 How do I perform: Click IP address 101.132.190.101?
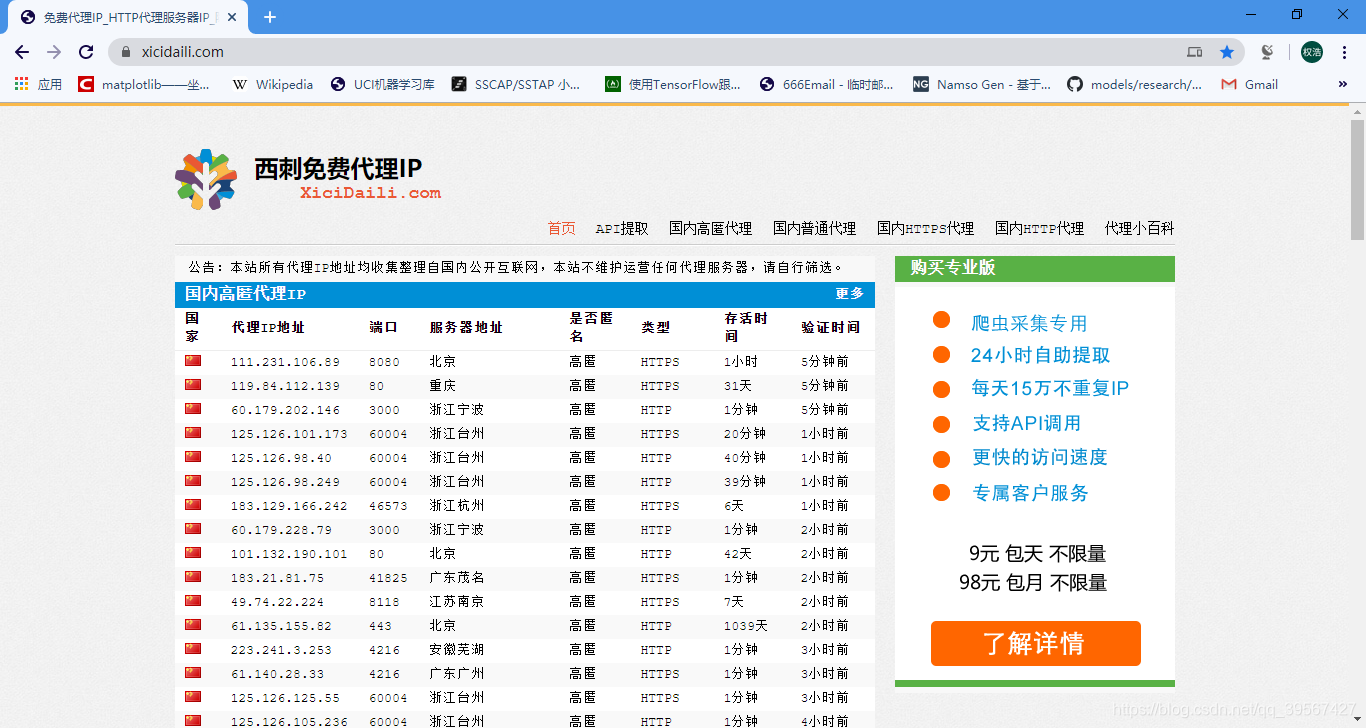(289, 554)
